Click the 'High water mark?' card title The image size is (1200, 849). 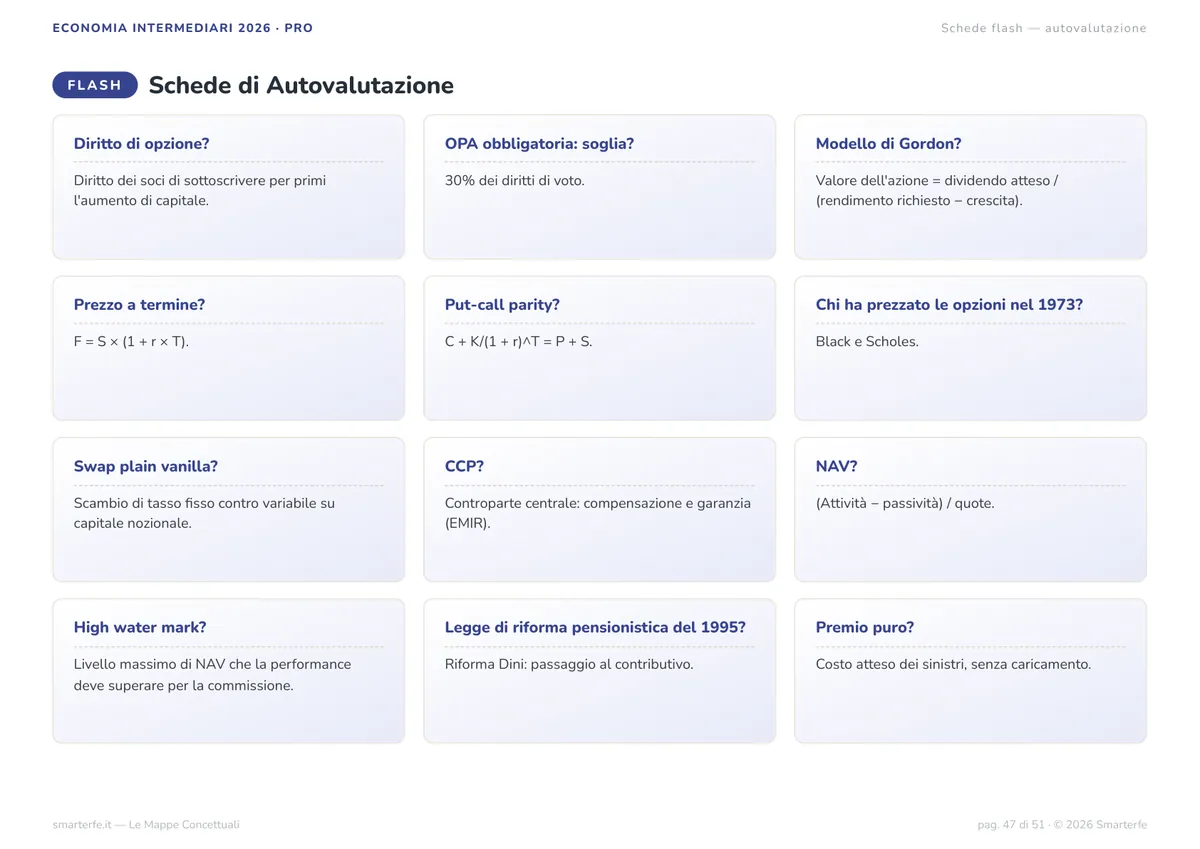tap(140, 627)
